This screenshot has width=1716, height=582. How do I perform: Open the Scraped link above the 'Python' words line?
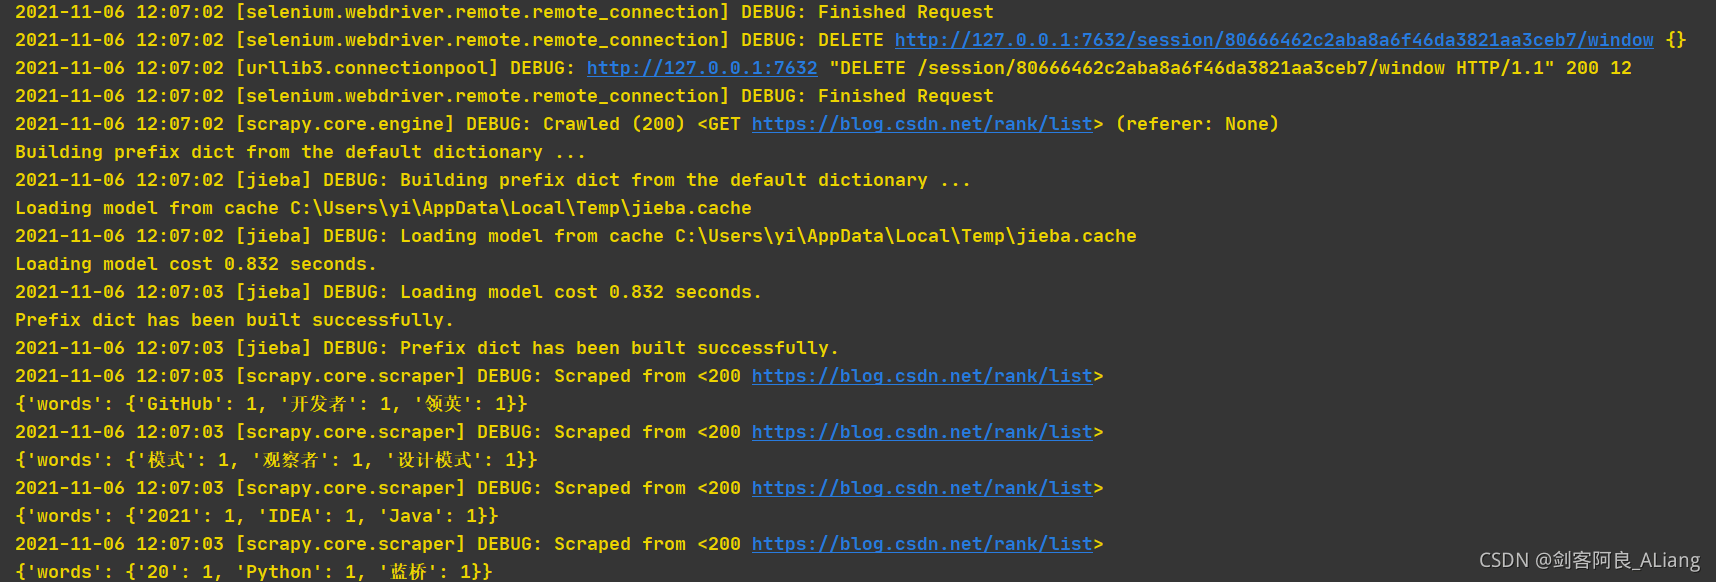pyautogui.click(x=921, y=544)
